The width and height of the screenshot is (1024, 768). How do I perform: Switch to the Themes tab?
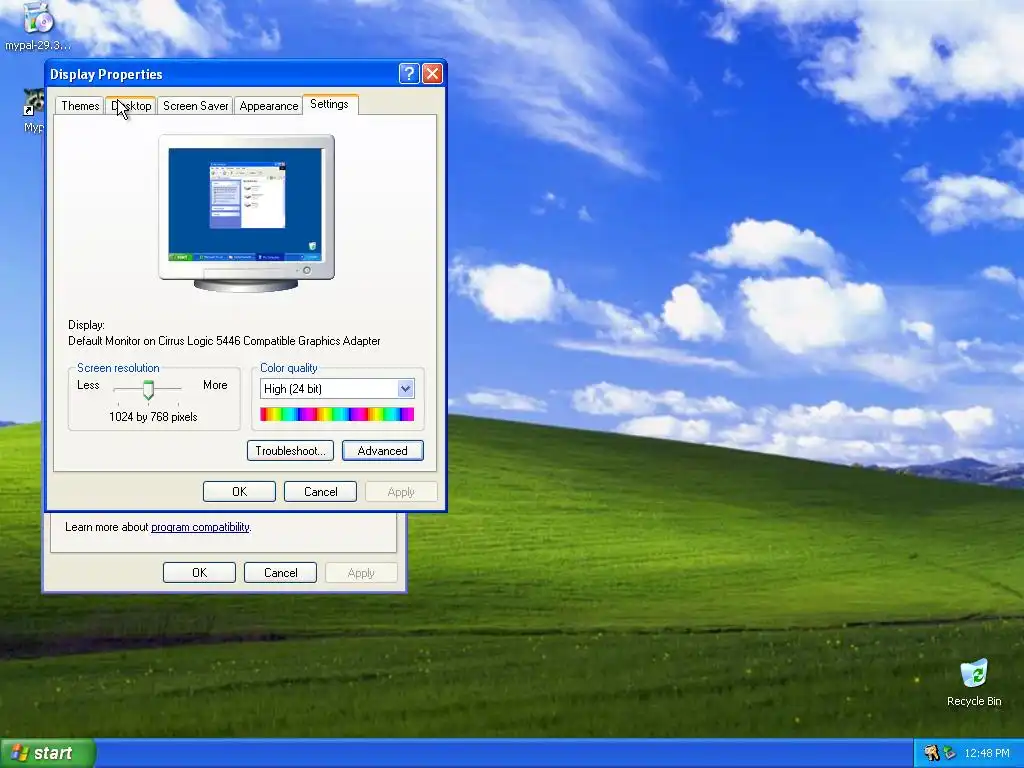80,106
